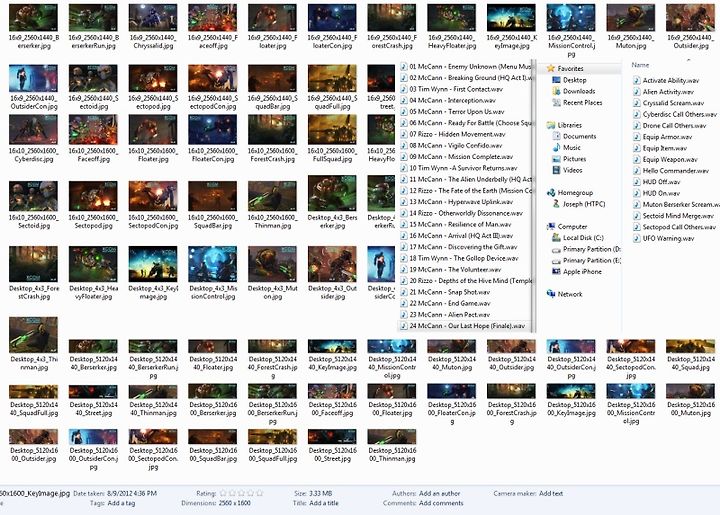This screenshot has height=515, width=720.
Task: Select 07 Rizzo - Hidden Movement.wav
Action: [453, 134]
